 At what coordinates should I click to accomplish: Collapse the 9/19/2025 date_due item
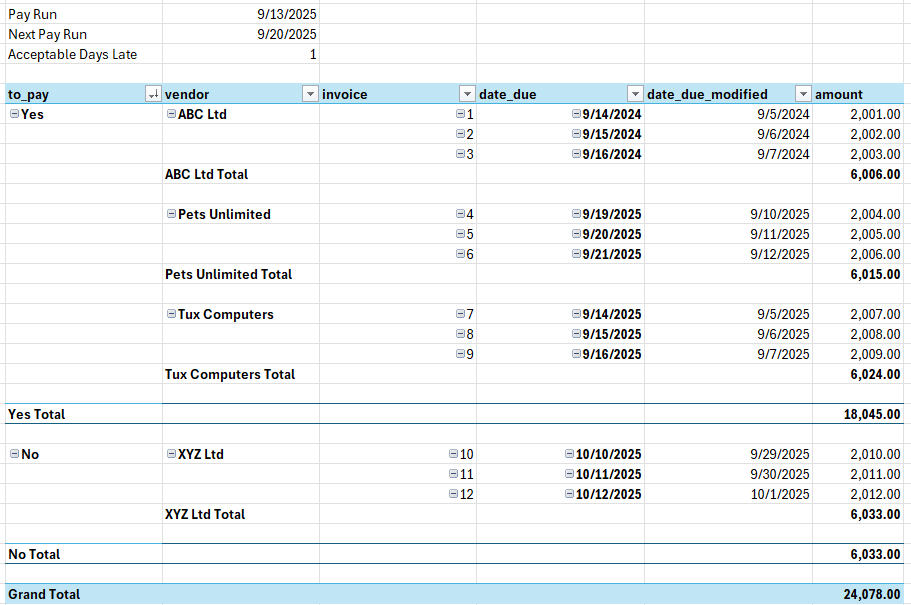coord(576,214)
